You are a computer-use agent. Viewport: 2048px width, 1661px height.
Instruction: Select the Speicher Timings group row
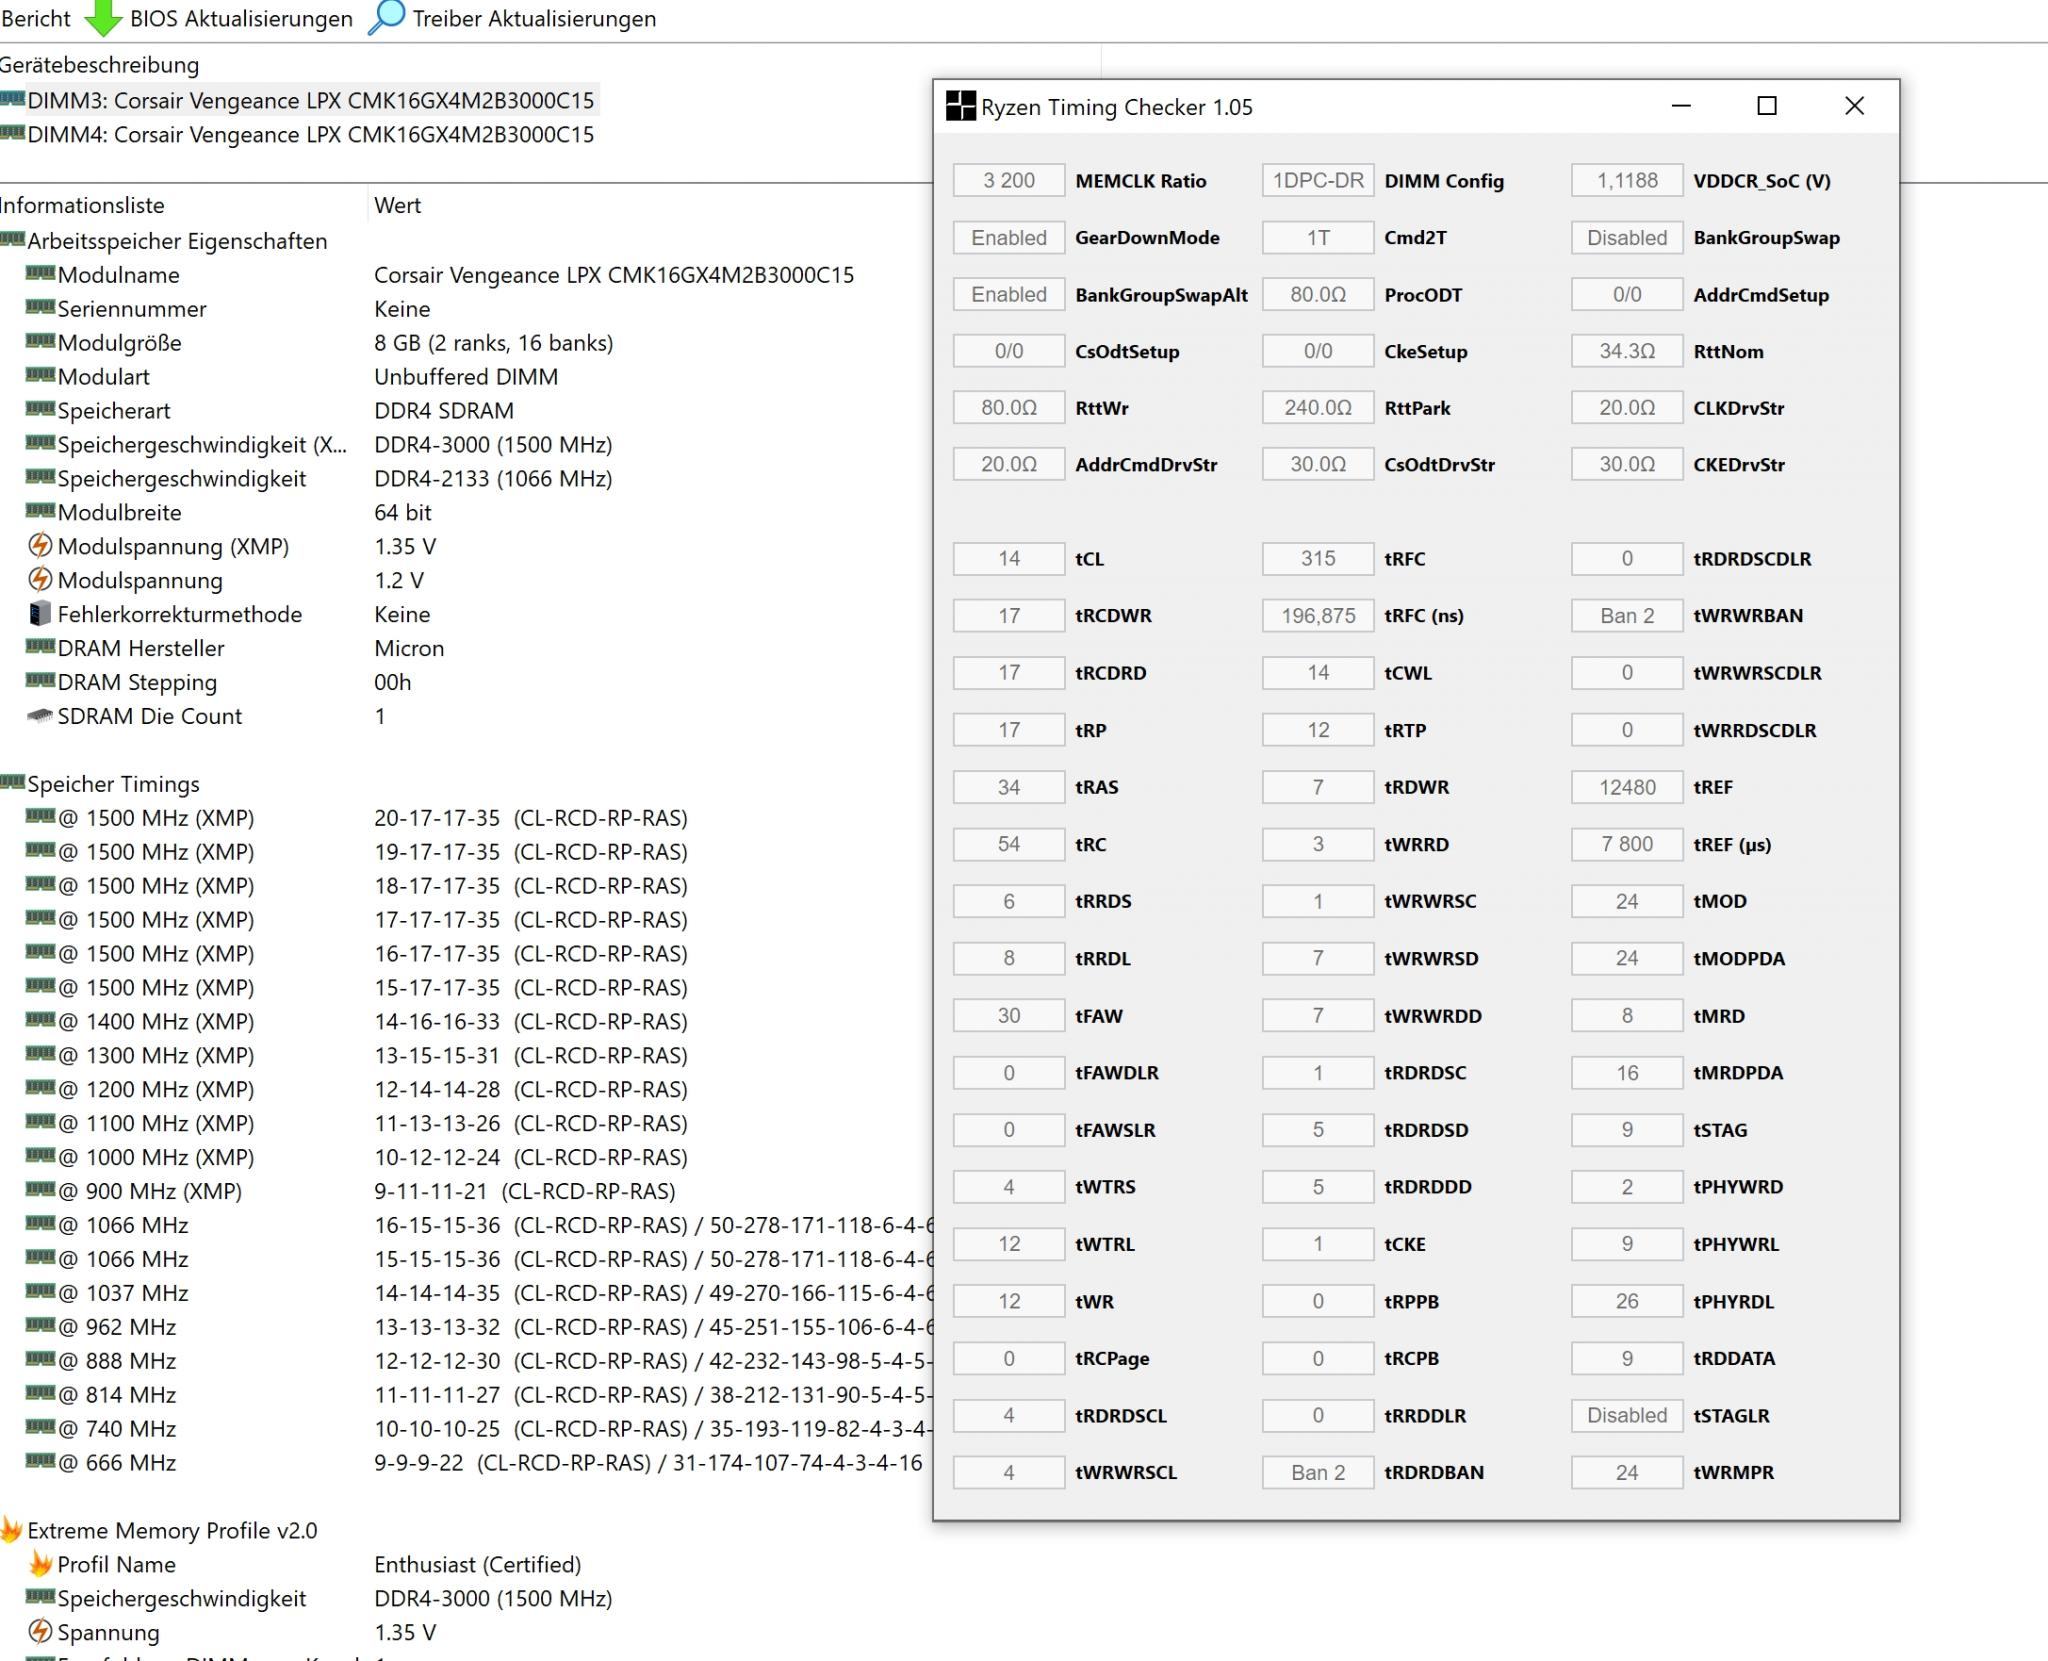point(113,784)
